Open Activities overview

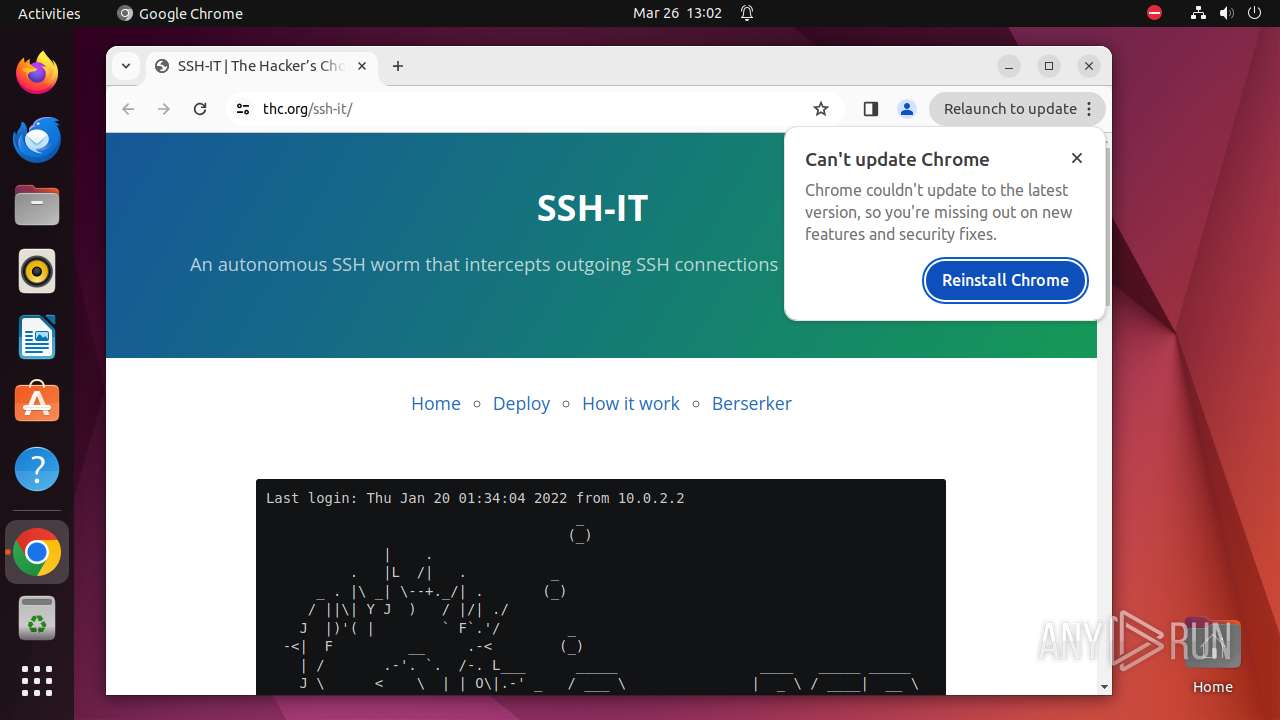click(x=49, y=13)
